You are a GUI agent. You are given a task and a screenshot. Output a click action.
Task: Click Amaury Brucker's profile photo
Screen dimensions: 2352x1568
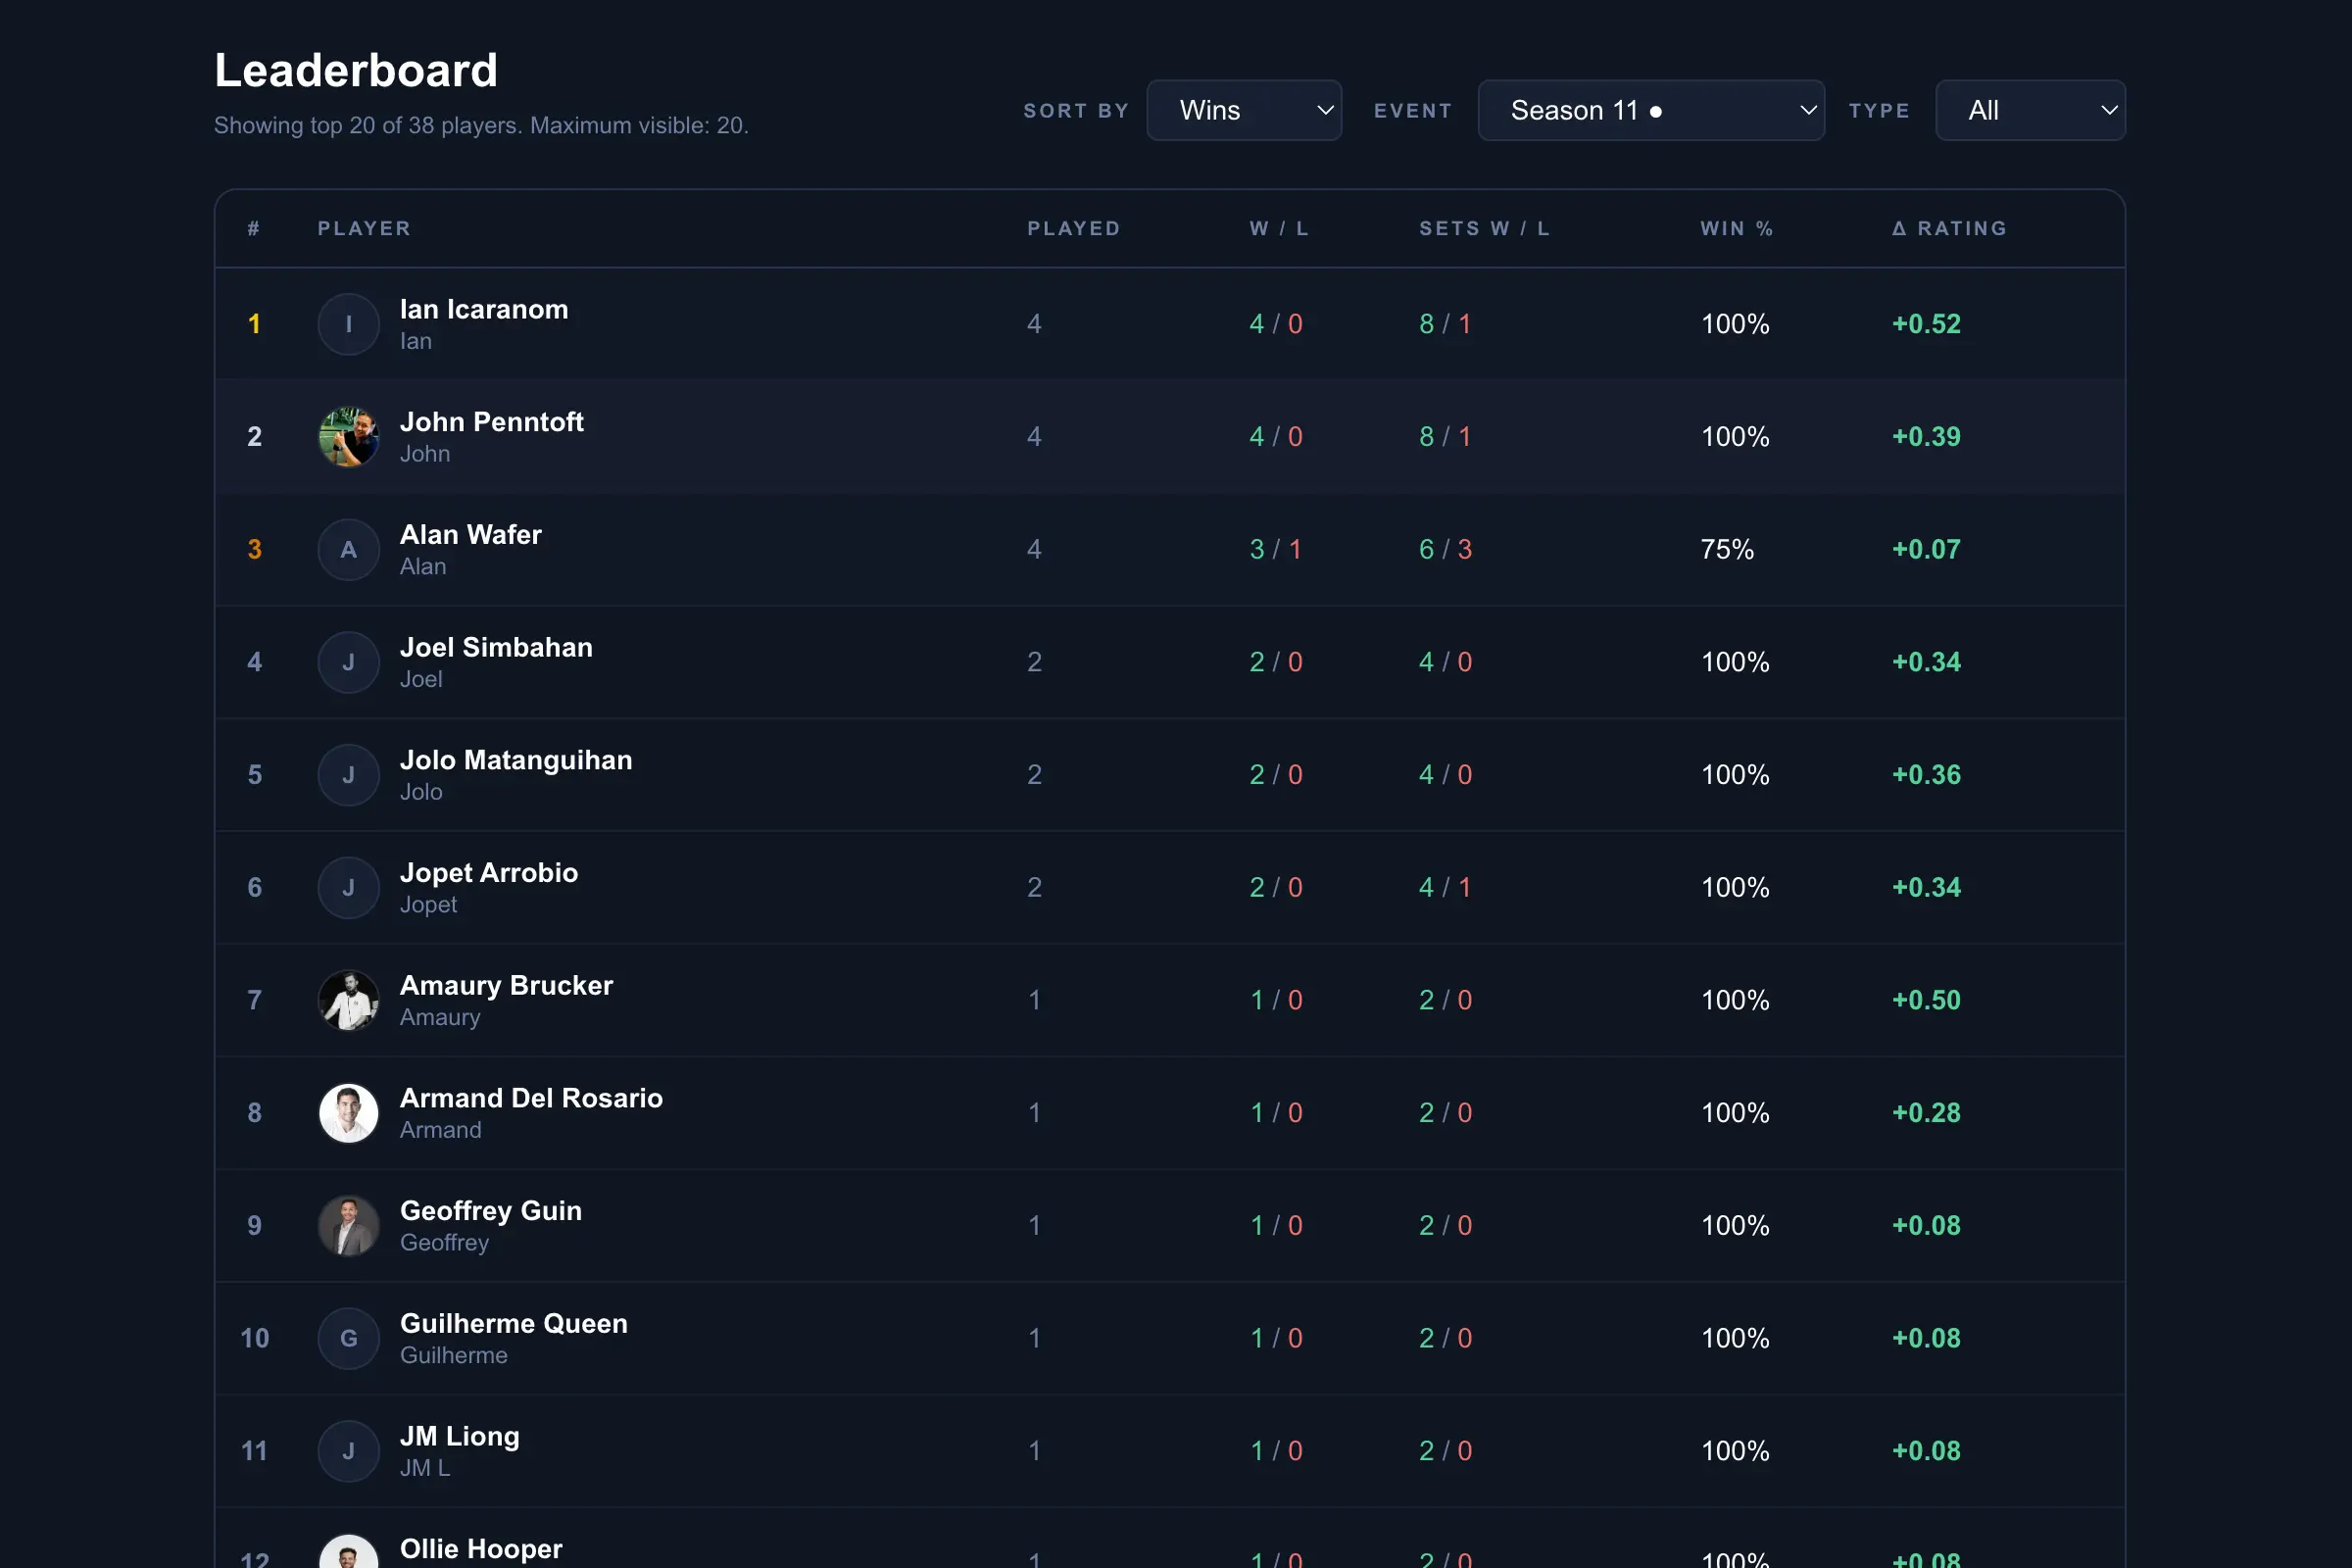pos(348,1000)
